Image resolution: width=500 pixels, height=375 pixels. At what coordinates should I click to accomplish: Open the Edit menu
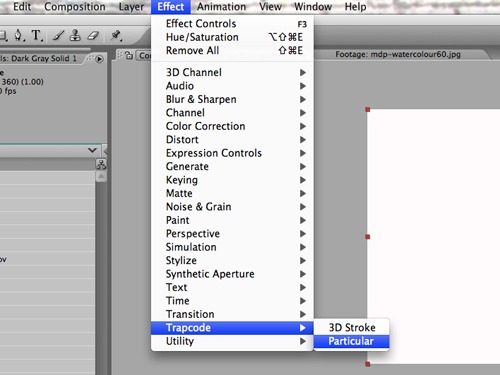point(22,7)
